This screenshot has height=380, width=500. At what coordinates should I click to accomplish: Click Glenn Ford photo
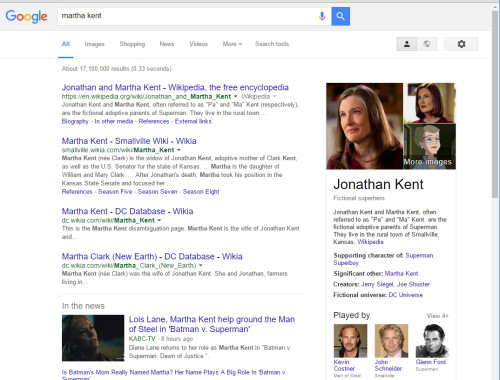(x=432, y=341)
